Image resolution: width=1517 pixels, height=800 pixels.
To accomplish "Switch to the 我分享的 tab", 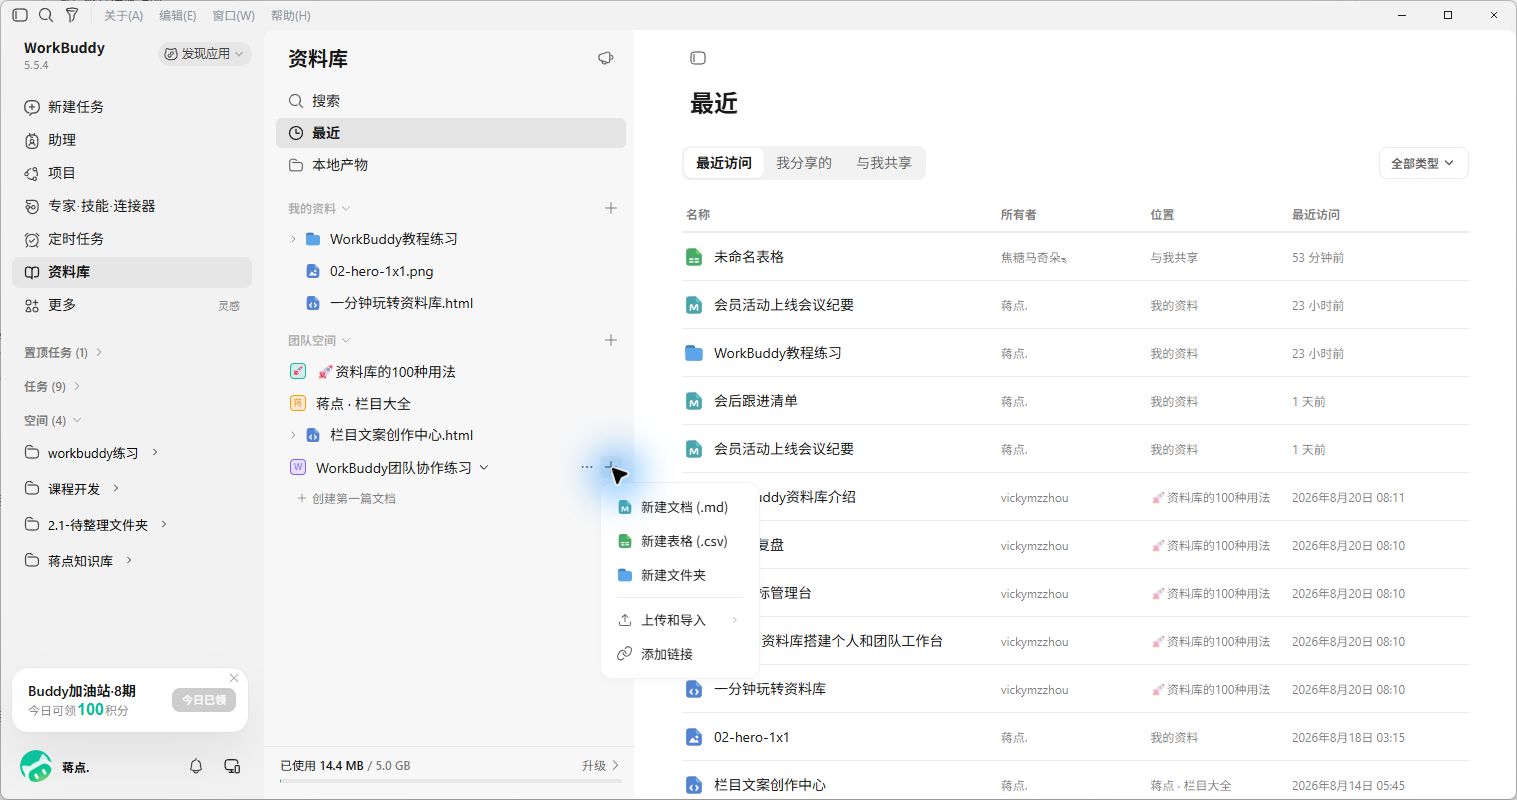I will click(804, 163).
